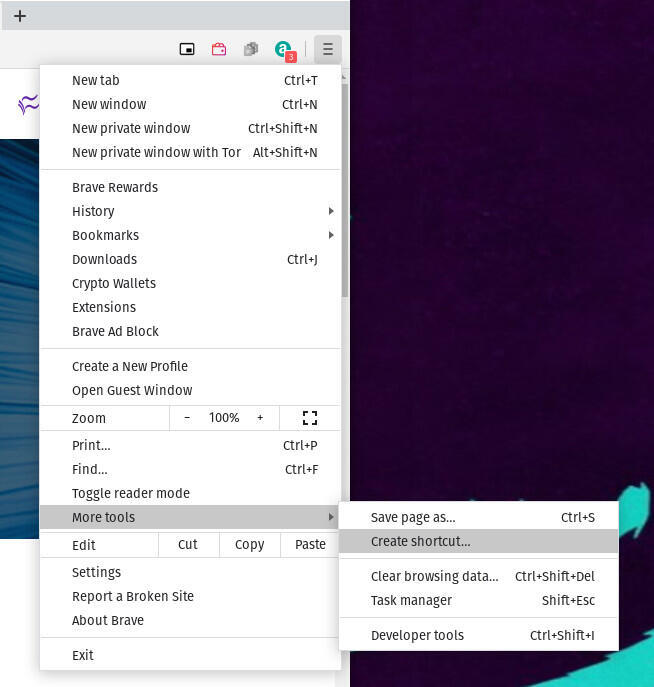Select Create a New Profile

[x=190, y=366]
